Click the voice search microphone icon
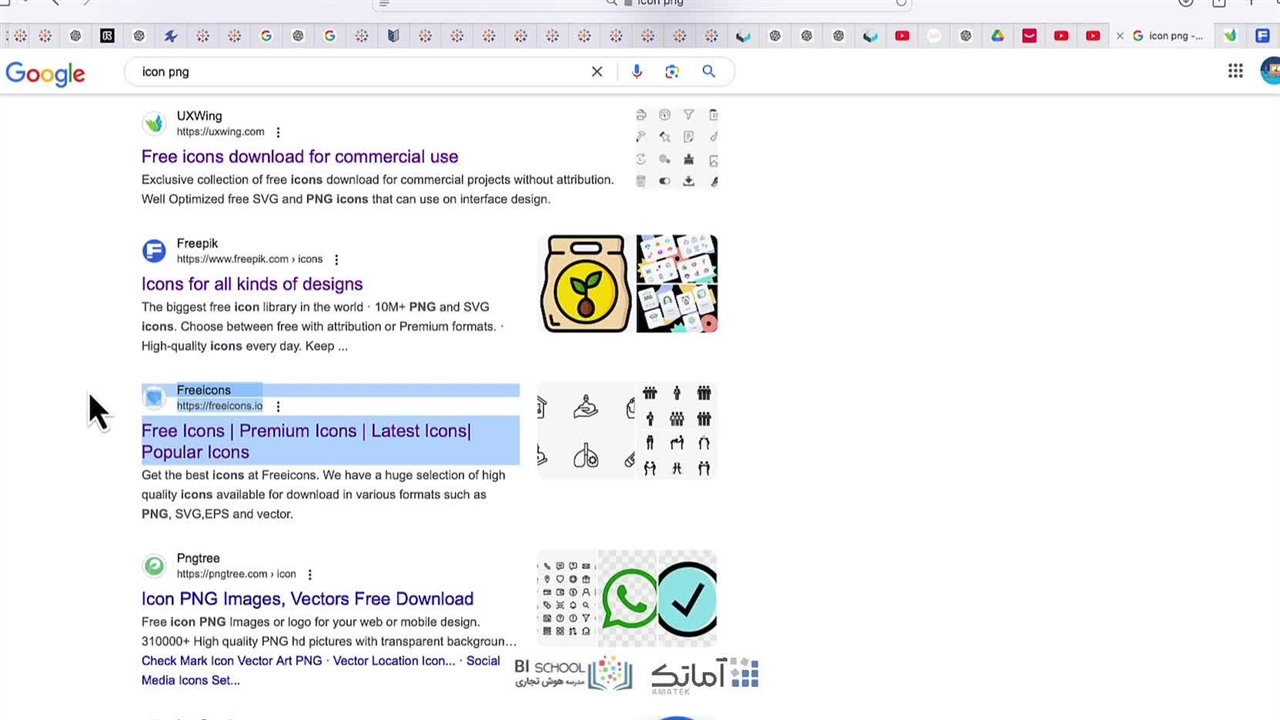Image resolution: width=1280 pixels, height=720 pixels. click(x=637, y=72)
